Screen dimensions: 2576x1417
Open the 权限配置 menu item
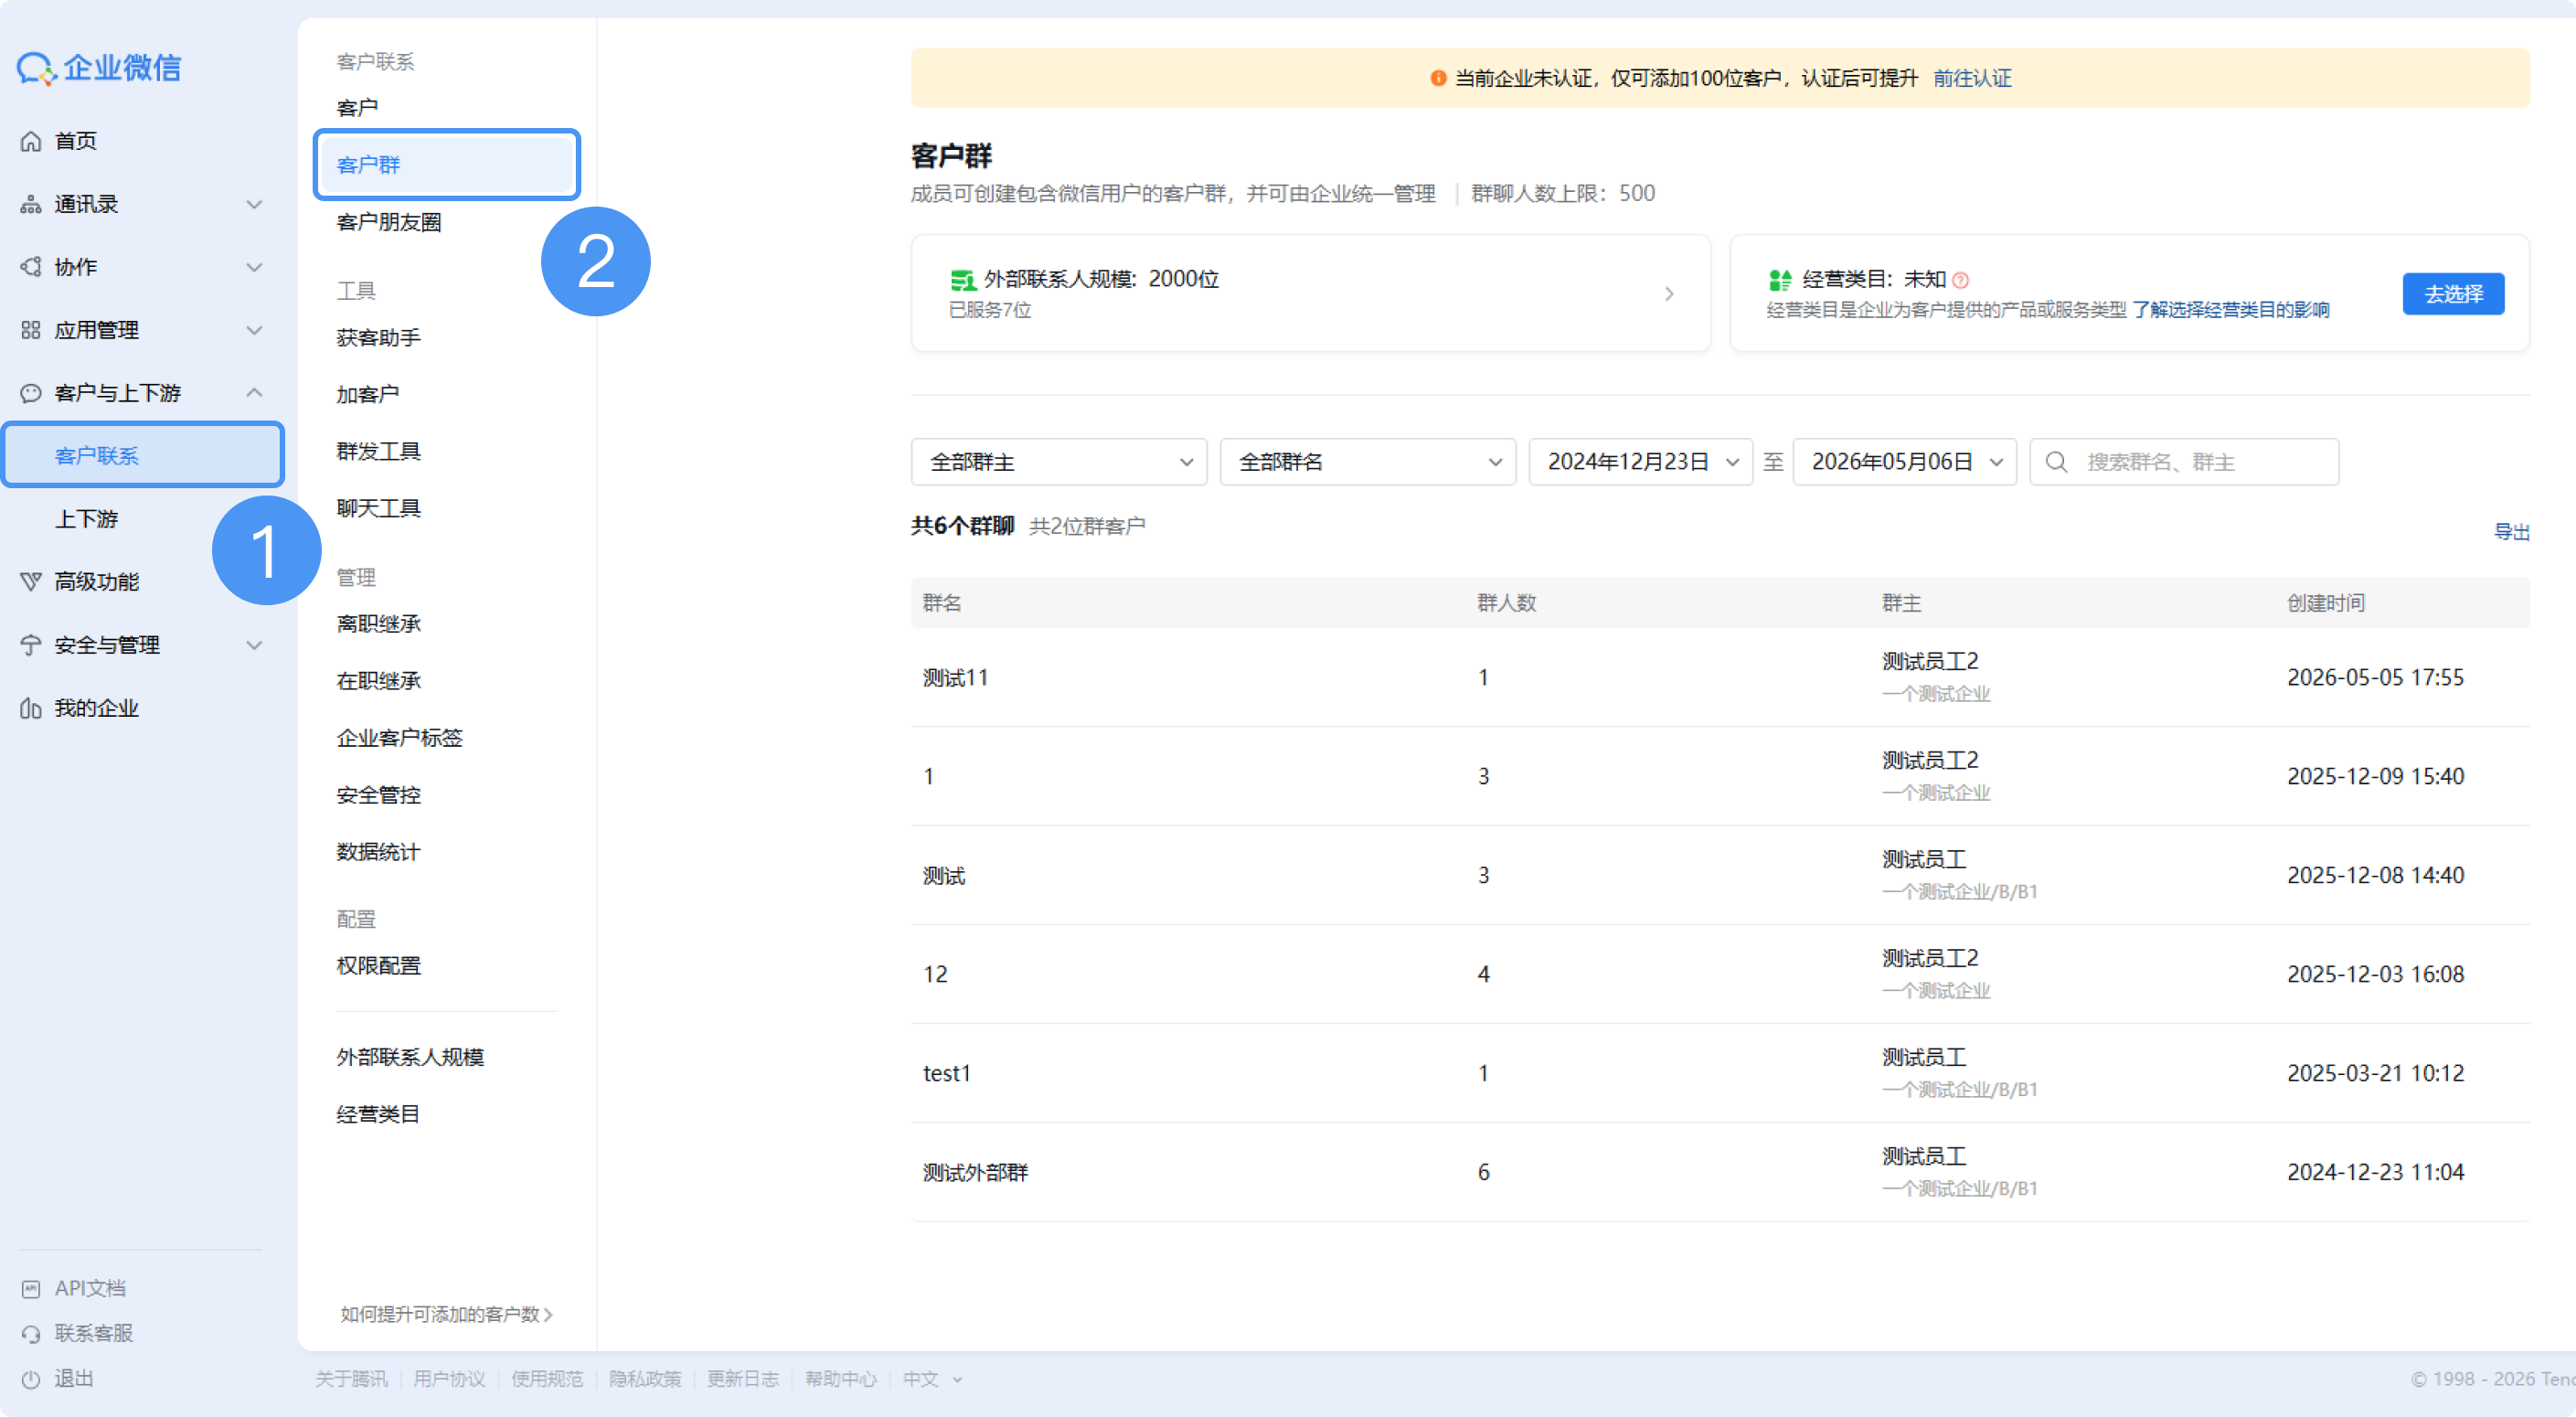click(378, 966)
